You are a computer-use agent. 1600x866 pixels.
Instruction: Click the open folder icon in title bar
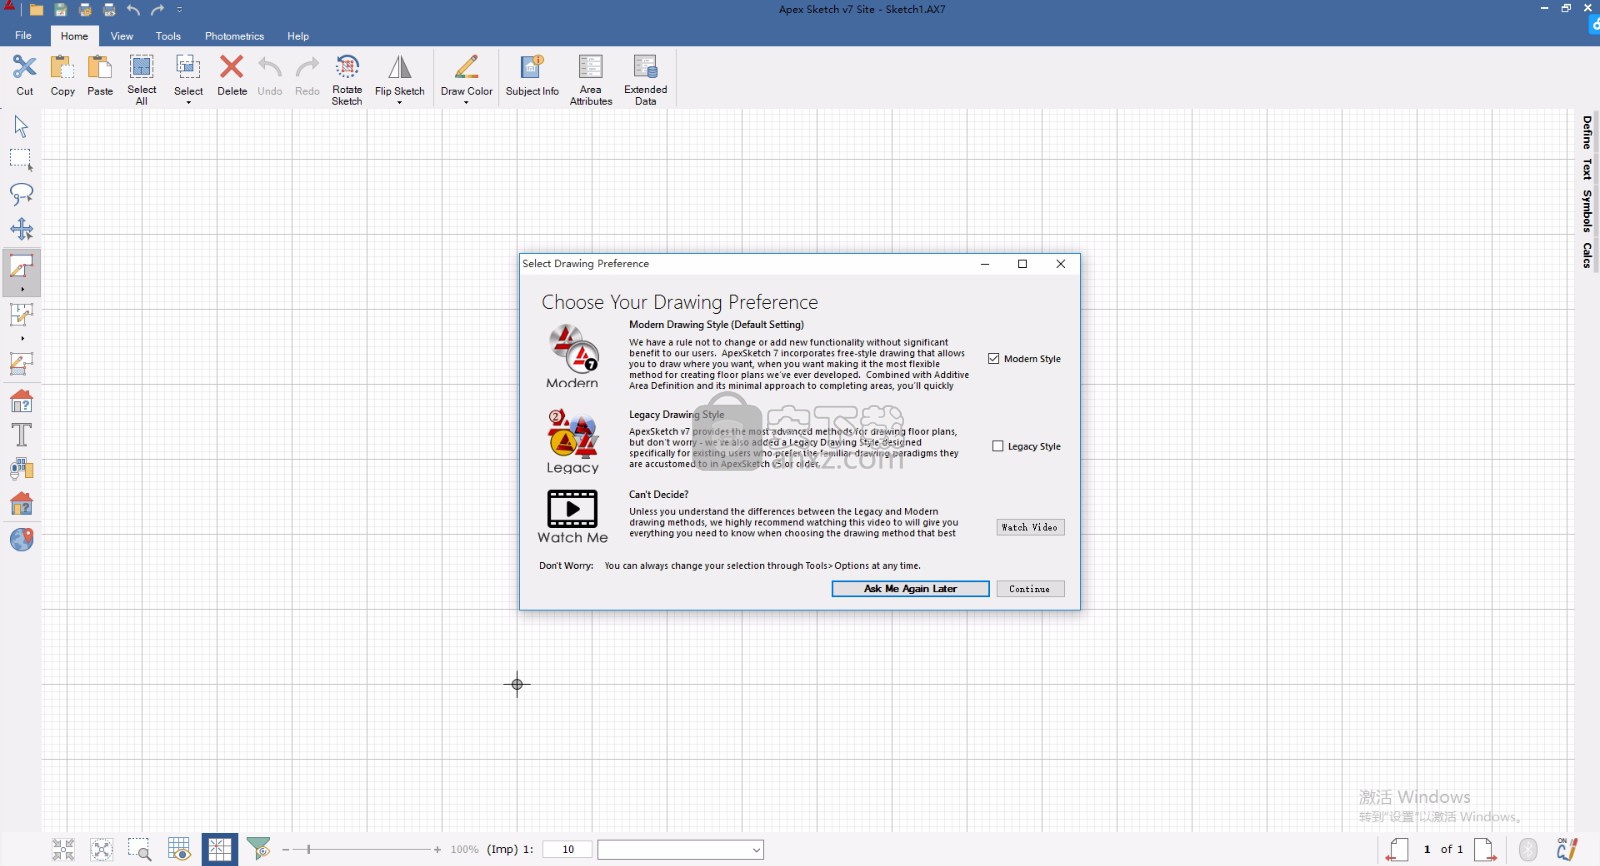(36, 10)
